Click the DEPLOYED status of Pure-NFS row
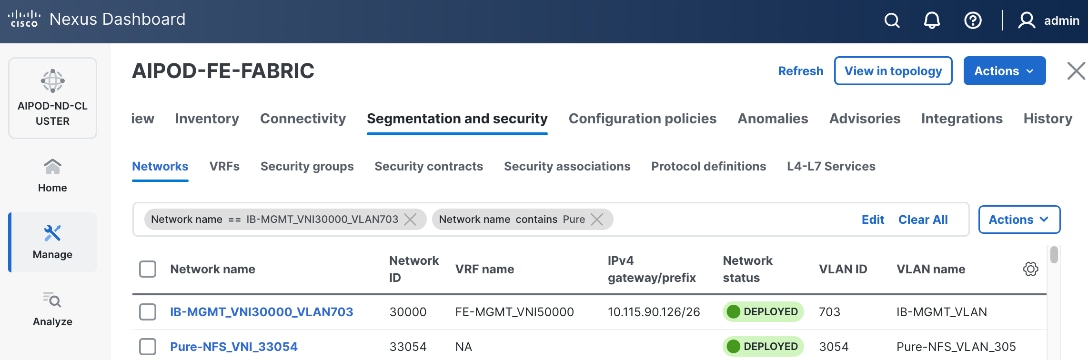Image resolution: width=1088 pixels, height=360 pixels. coord(763,346)
